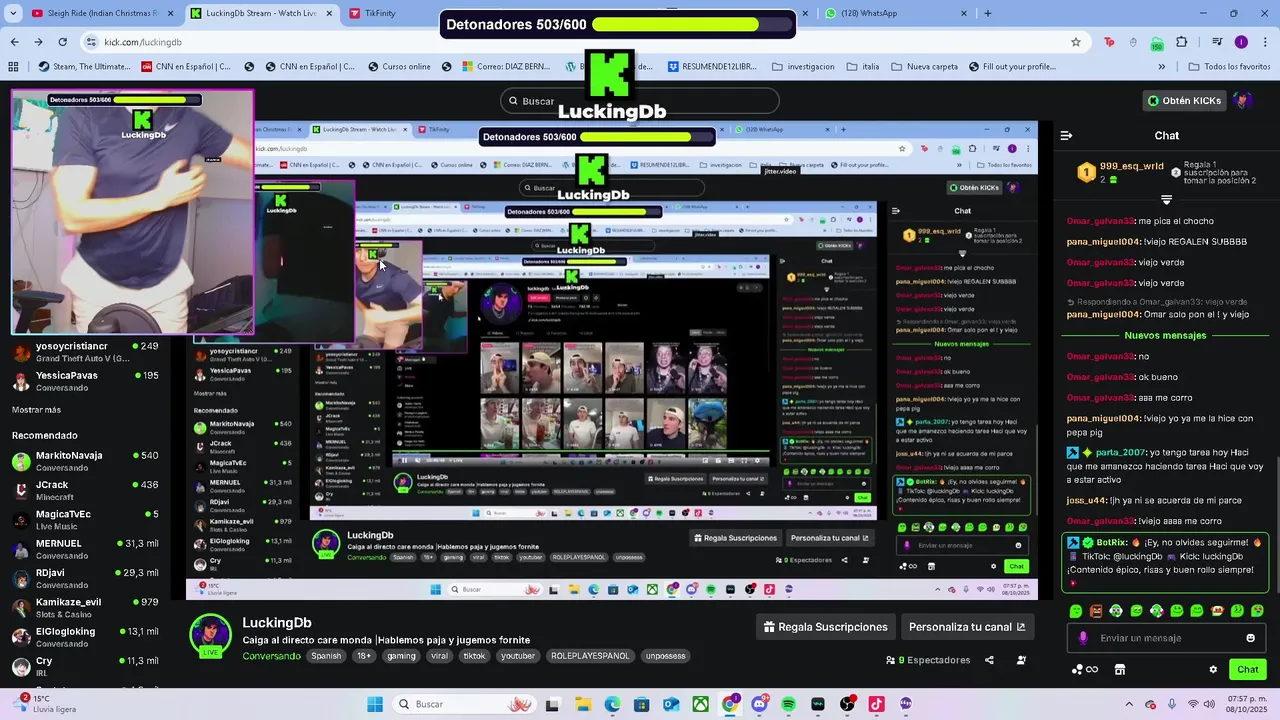Screen dimensions: 1280x720
Task: Open Spotify from the taskbar
Action: pos(788,704)
